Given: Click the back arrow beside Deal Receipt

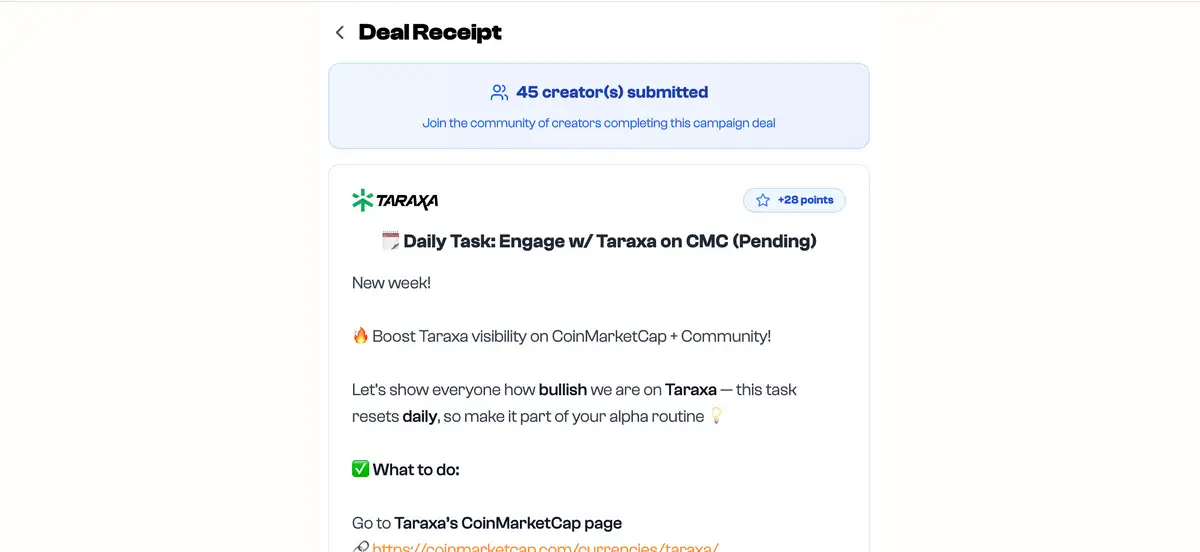Looking at the screenshot, I should (x=340, y=33).
